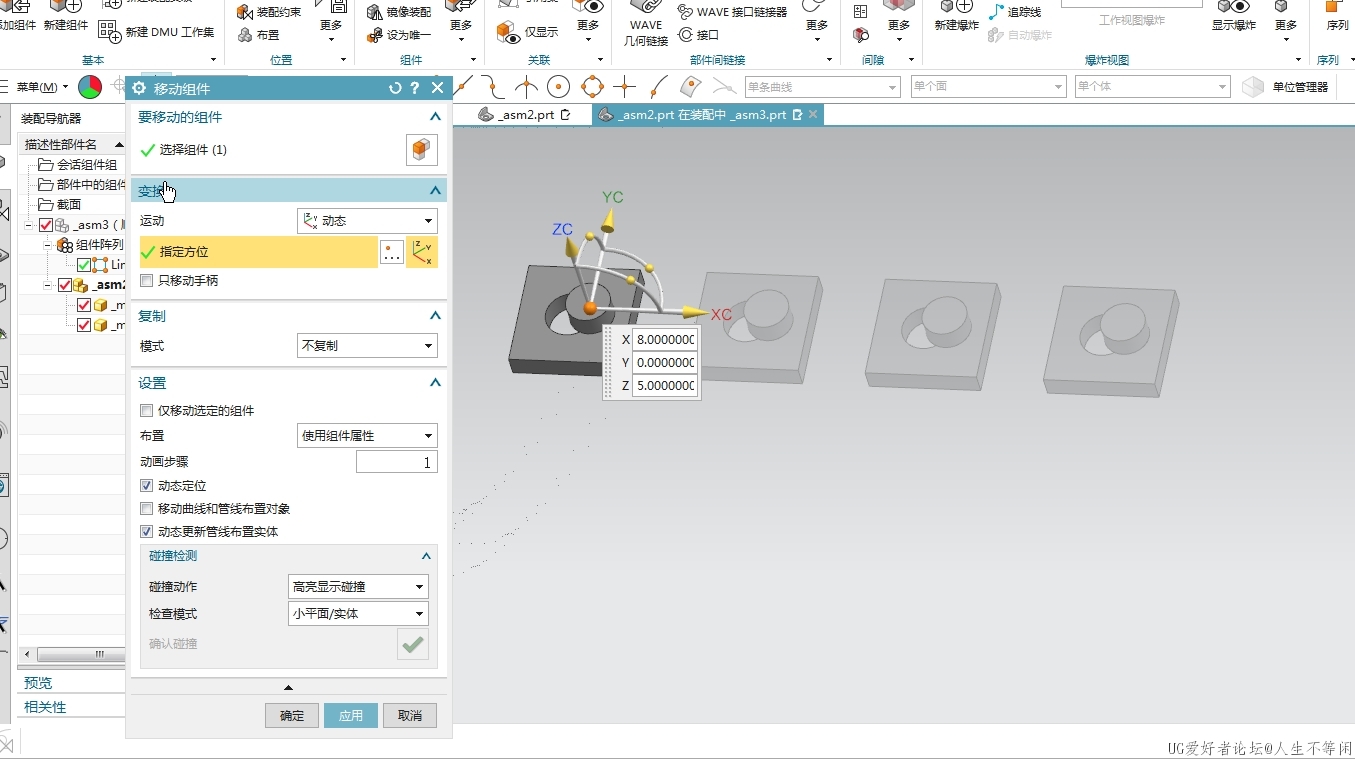The height and width of the screenshot is (760, 1355).
Task: Click the 接口 interface icon
Action: pyautogui.click(x=685, y=35)
